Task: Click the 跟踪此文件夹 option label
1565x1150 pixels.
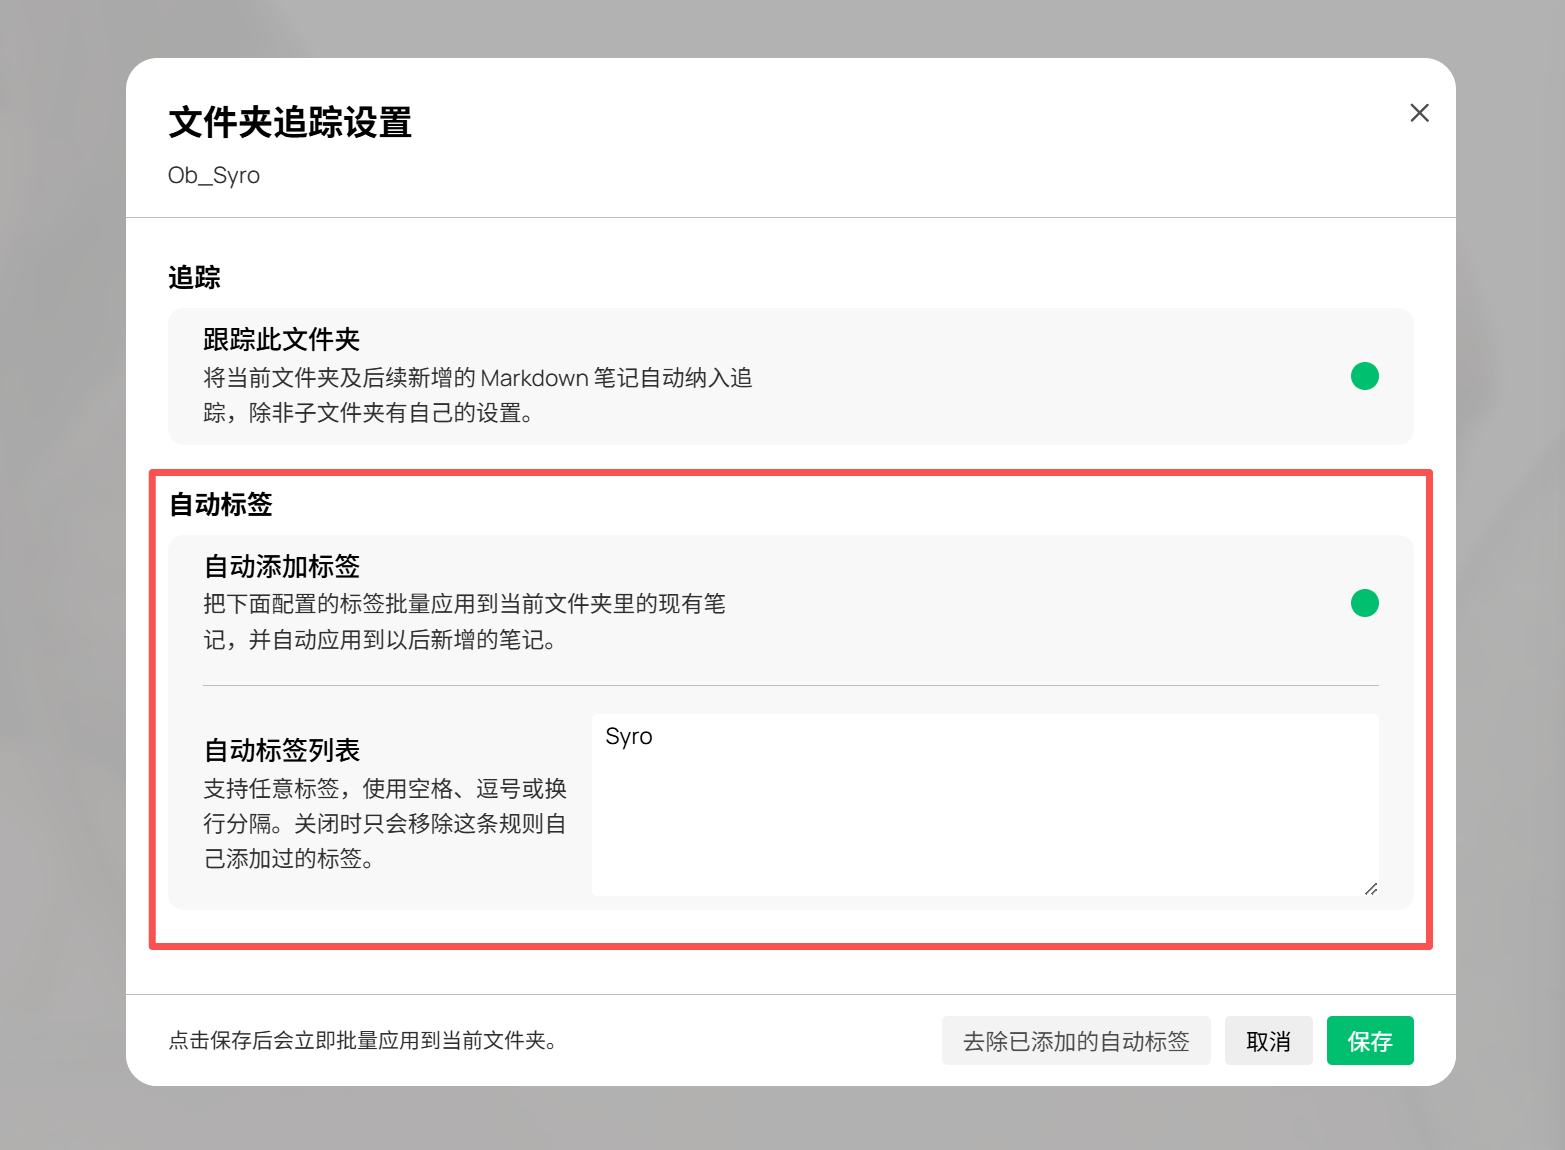Action: coord(281,340)
